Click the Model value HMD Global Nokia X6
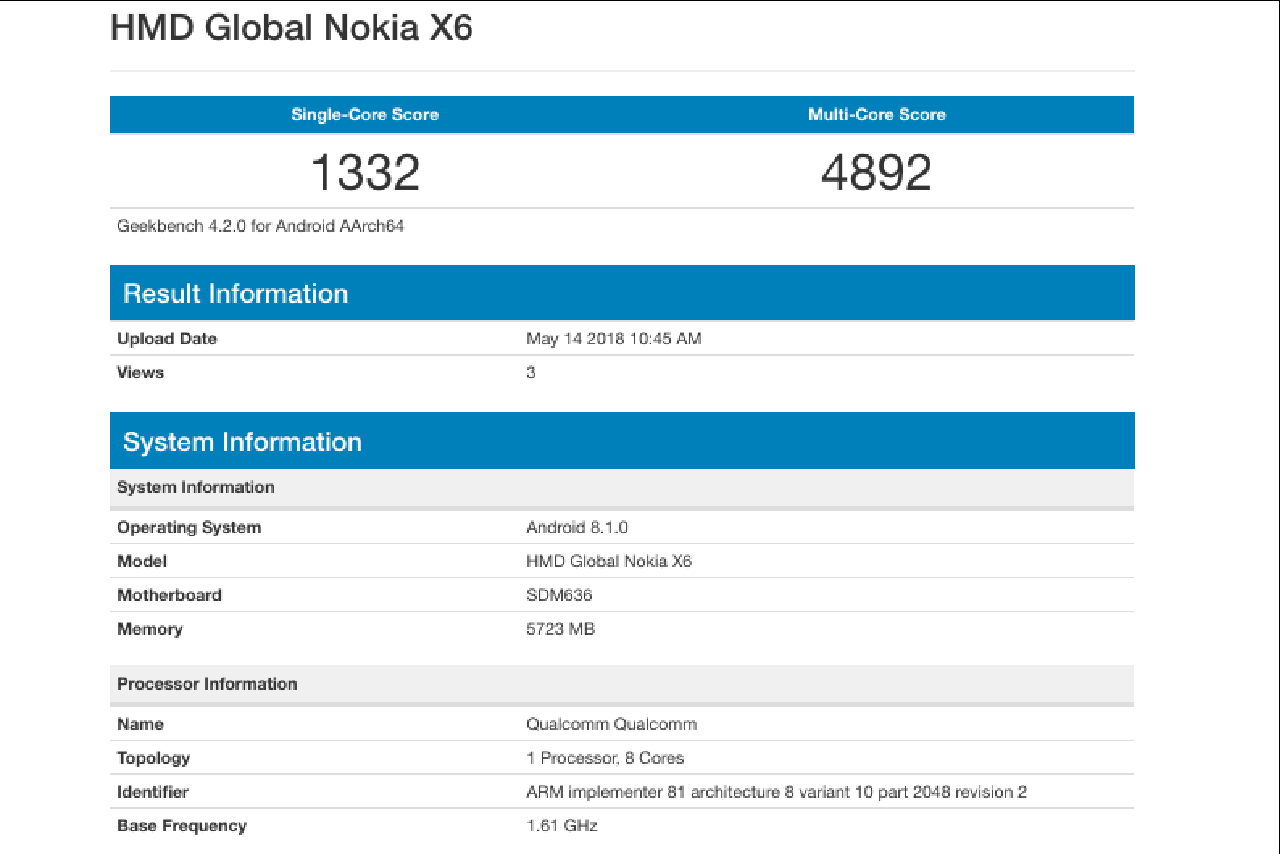This screenshot has width=1280, height=854. [x=608, y=562]
